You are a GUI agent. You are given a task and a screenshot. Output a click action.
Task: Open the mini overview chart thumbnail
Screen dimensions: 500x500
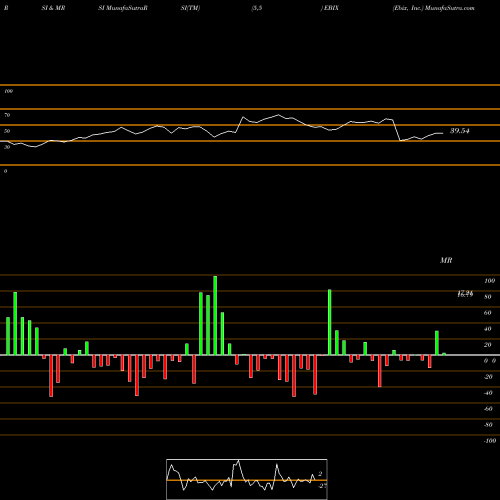click(x=247, y=479)
